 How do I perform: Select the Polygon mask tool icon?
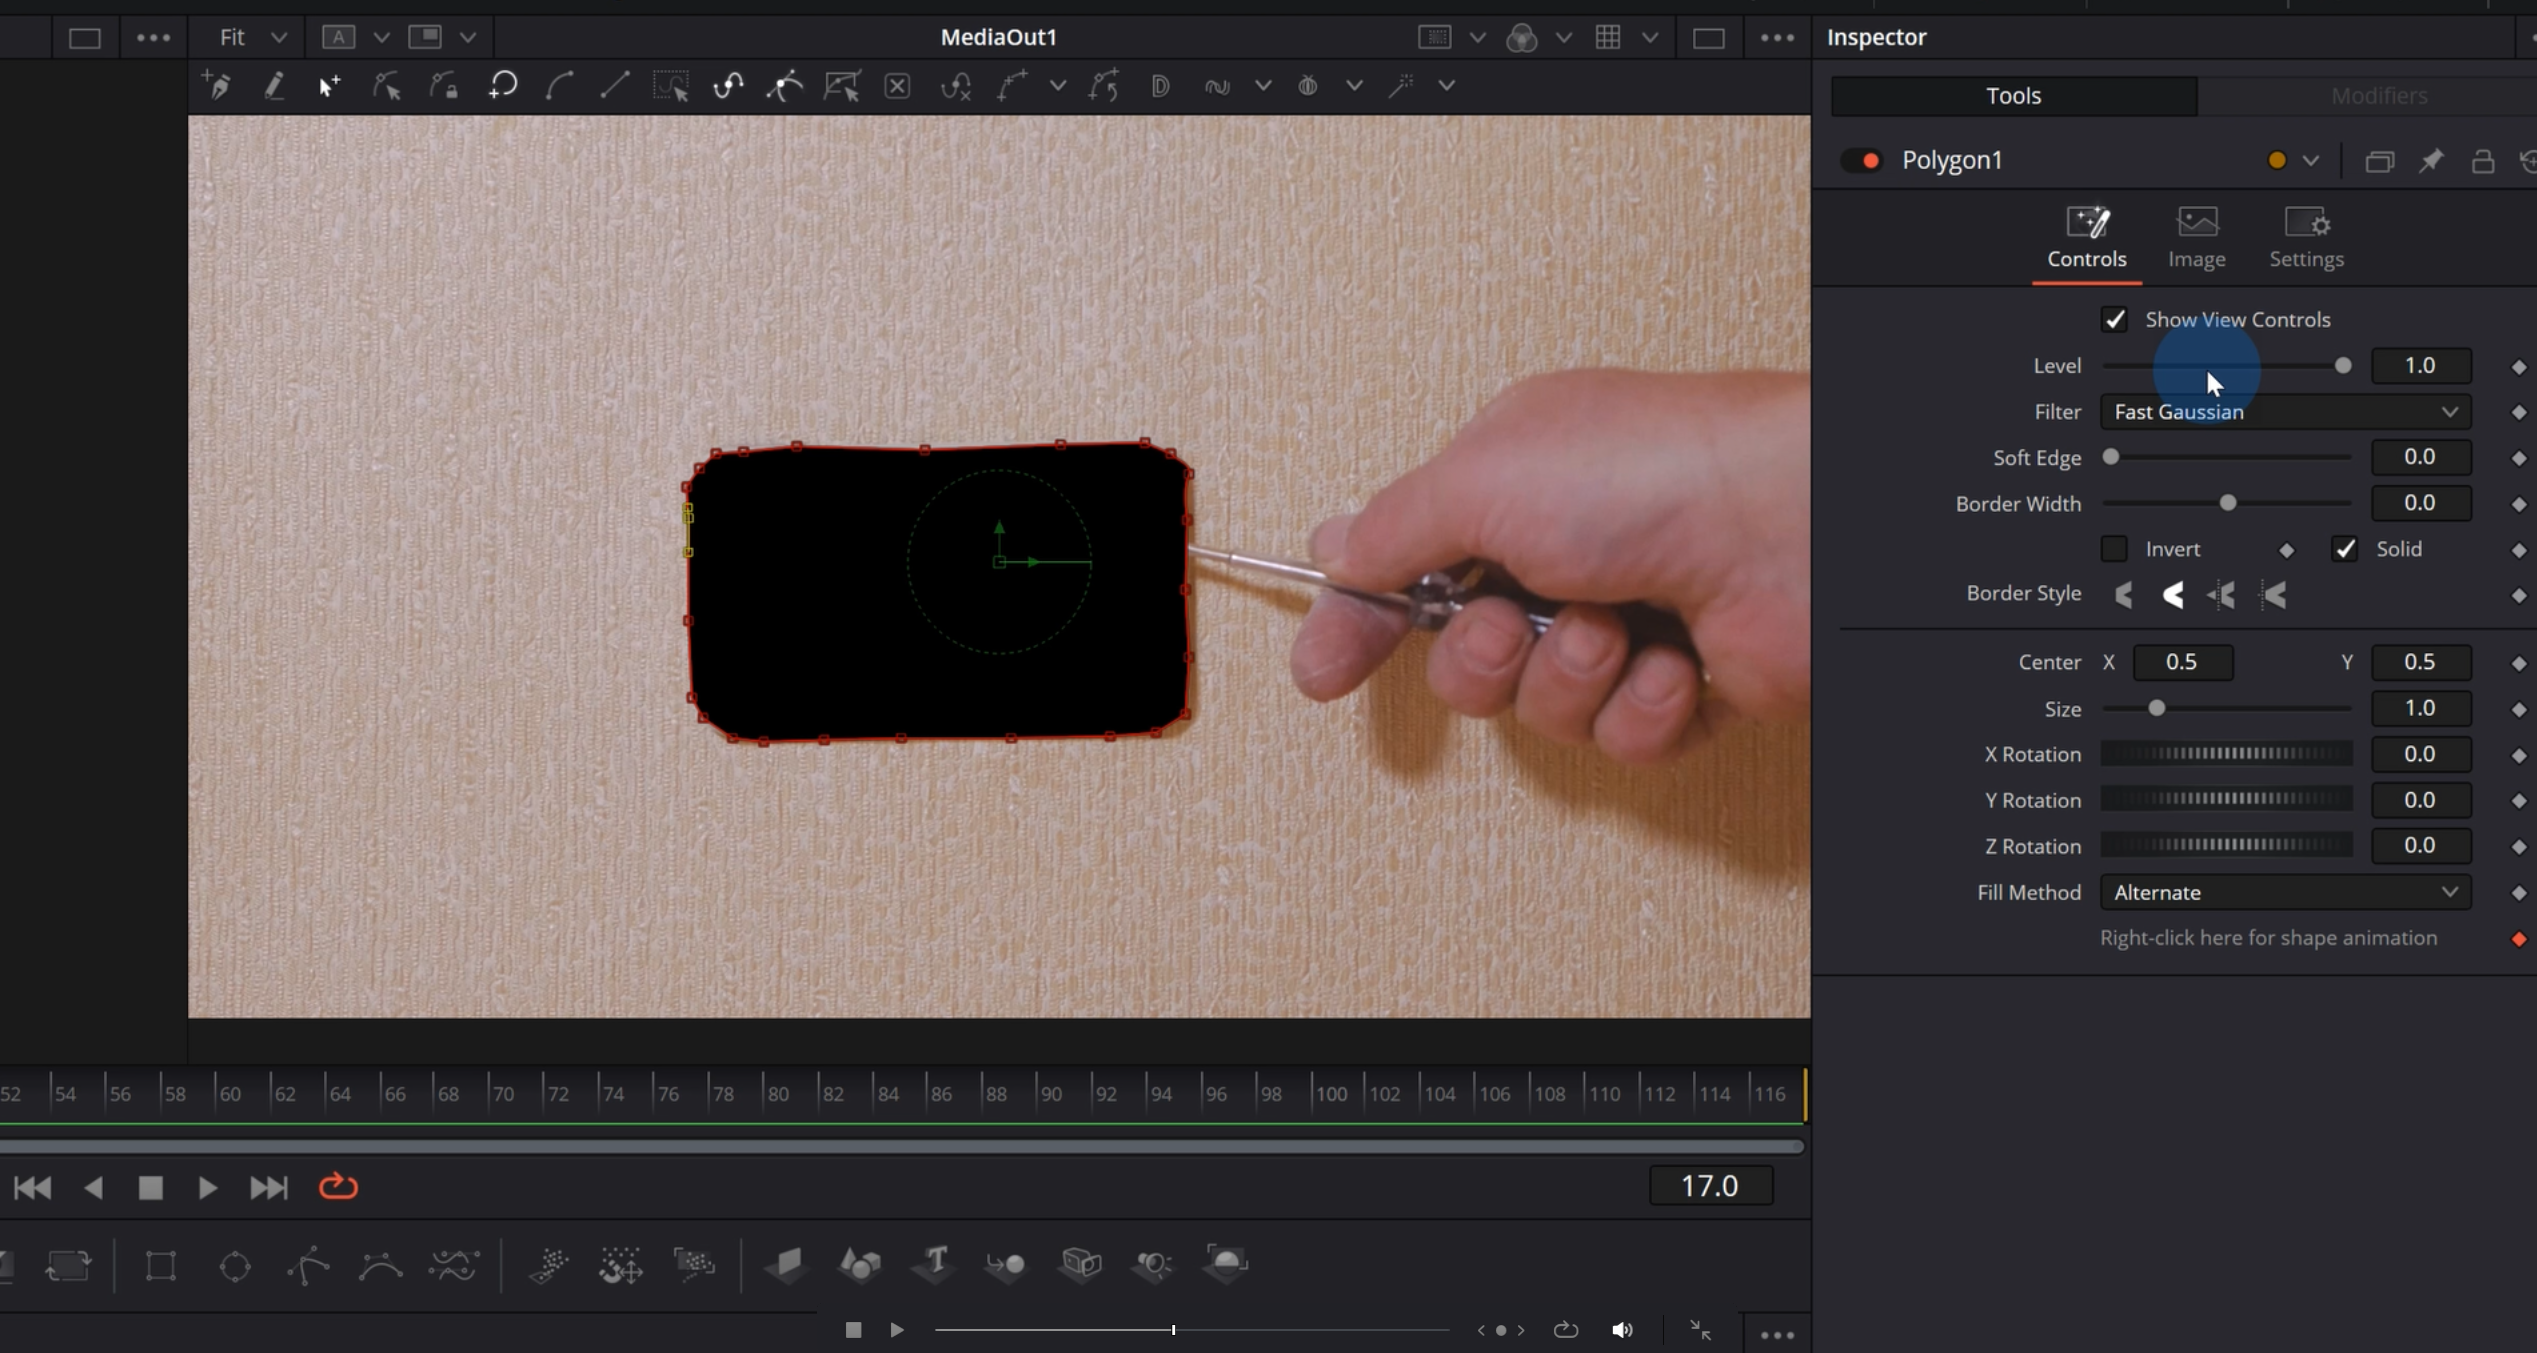coord(309,1266)
